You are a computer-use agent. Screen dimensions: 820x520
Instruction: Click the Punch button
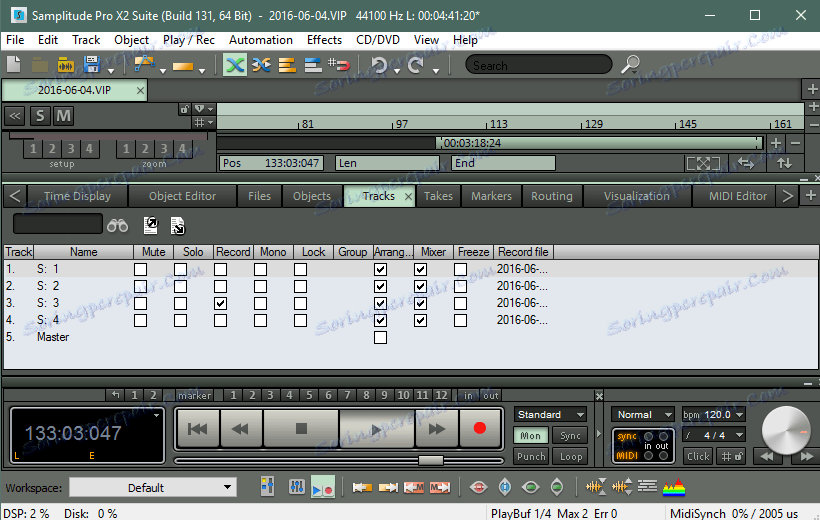[x=531, y=456]
